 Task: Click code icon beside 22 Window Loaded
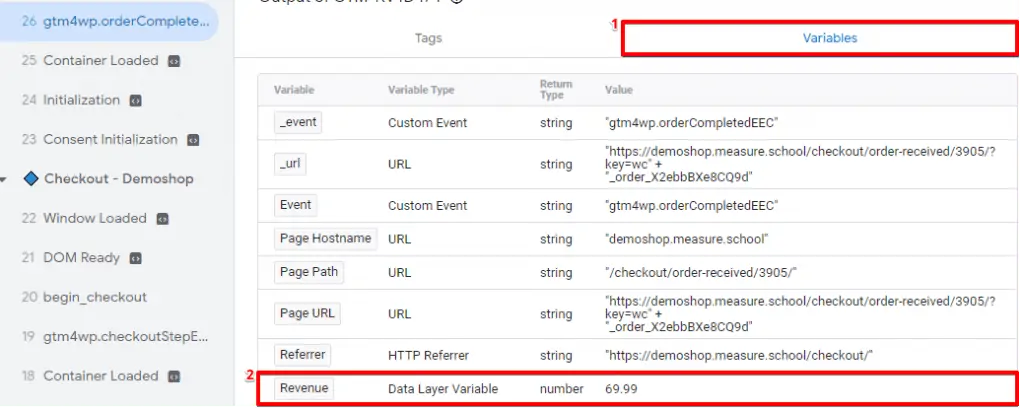[163, 219]
